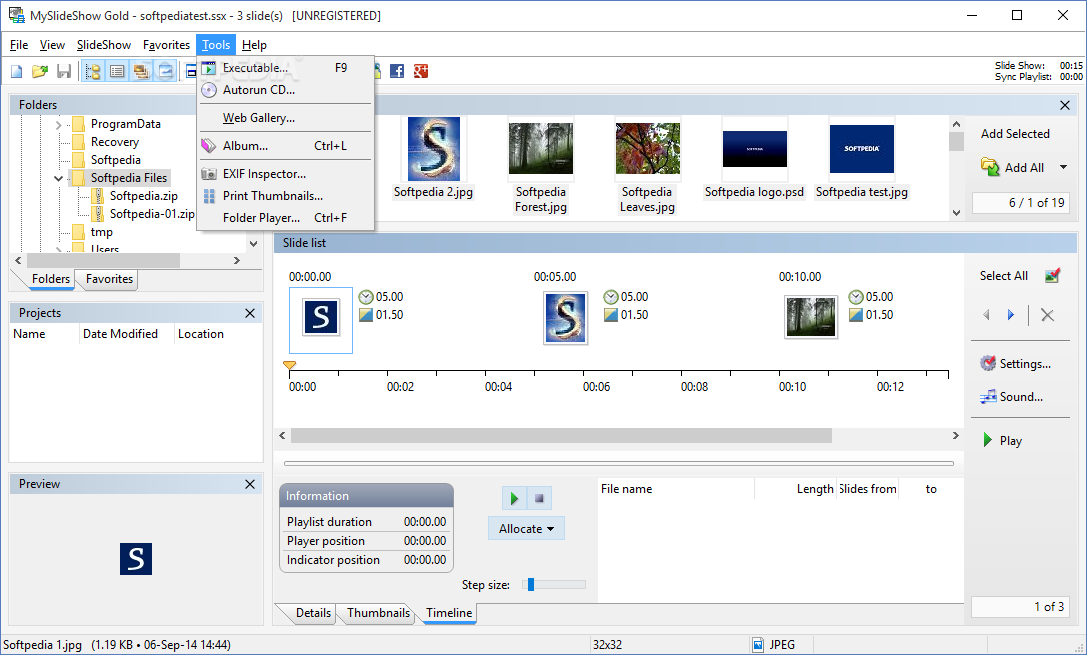The width and height of the screenshot is (1087, 655).
Task: Switch to the Favorites tab
Action: [109, 279]
